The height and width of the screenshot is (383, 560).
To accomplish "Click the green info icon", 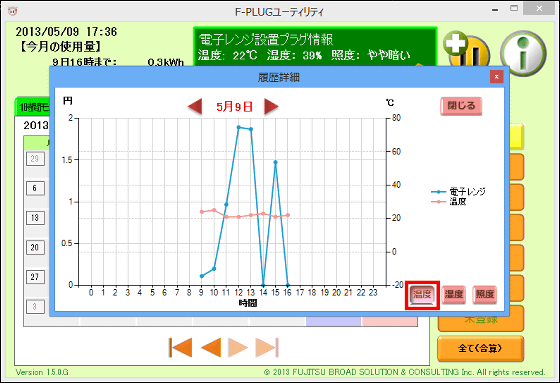I will click(x=523, y=53).
